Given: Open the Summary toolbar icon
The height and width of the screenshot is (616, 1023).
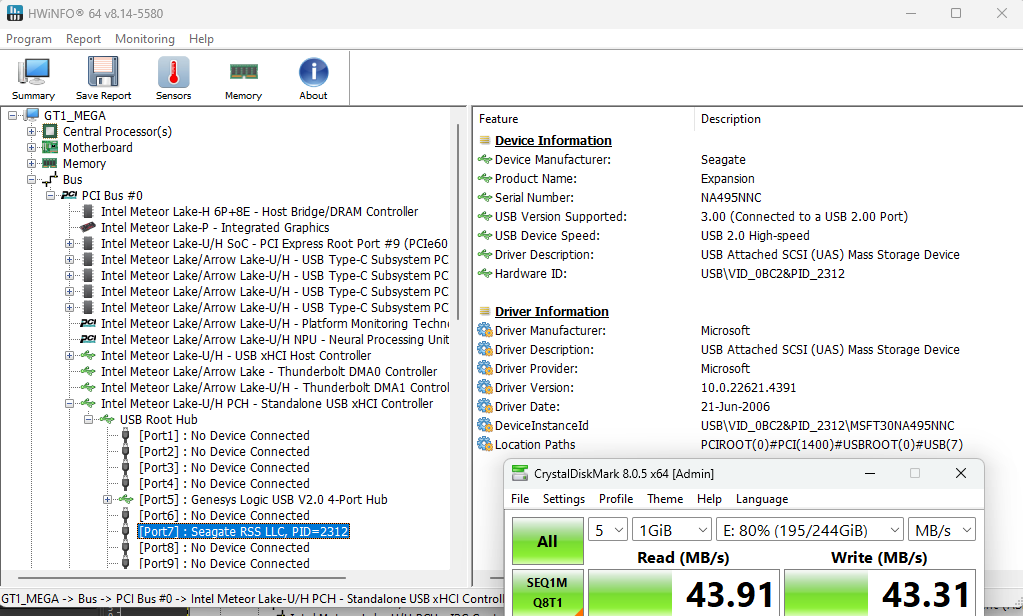Looking at the screenshot, I should tap(33, 78).
